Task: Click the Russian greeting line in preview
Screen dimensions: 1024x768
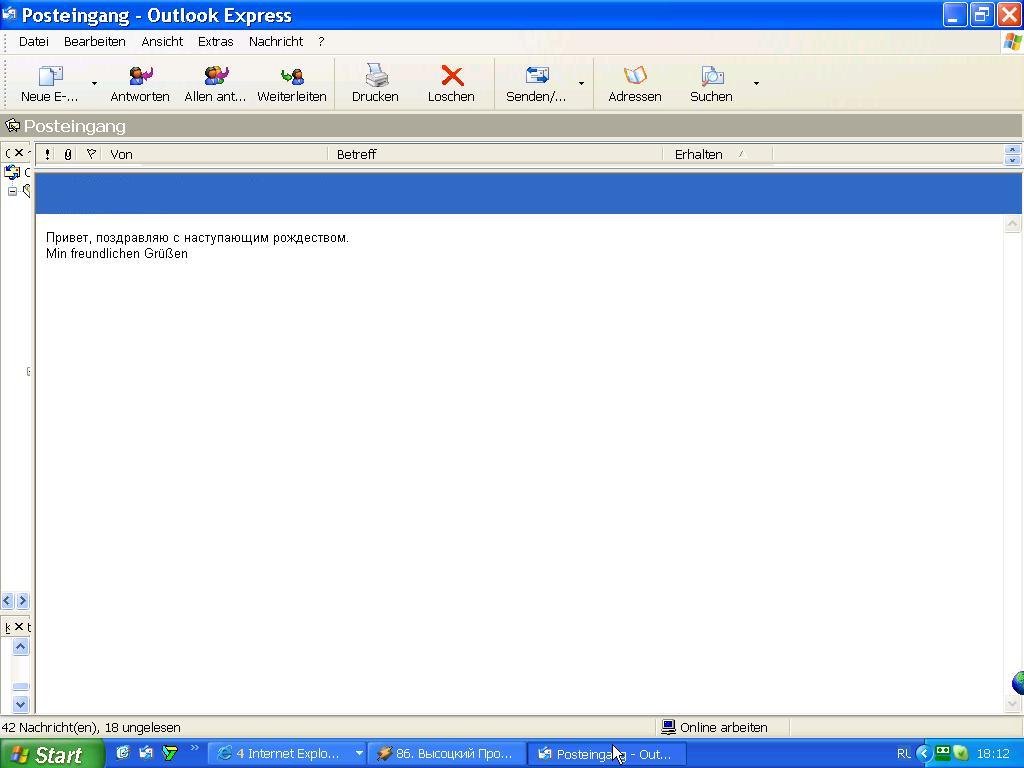Action: tap(197, 238)
